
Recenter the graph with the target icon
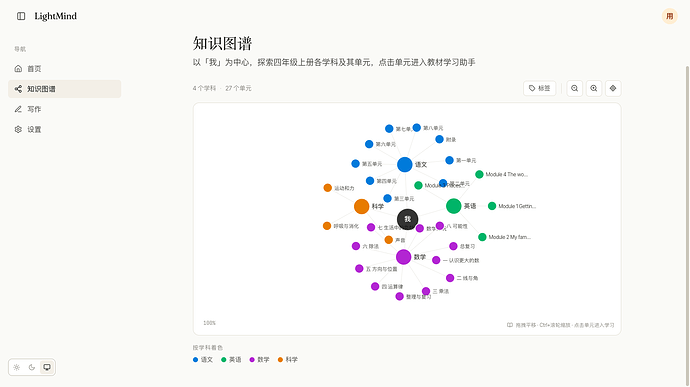(x=613, y=88)
